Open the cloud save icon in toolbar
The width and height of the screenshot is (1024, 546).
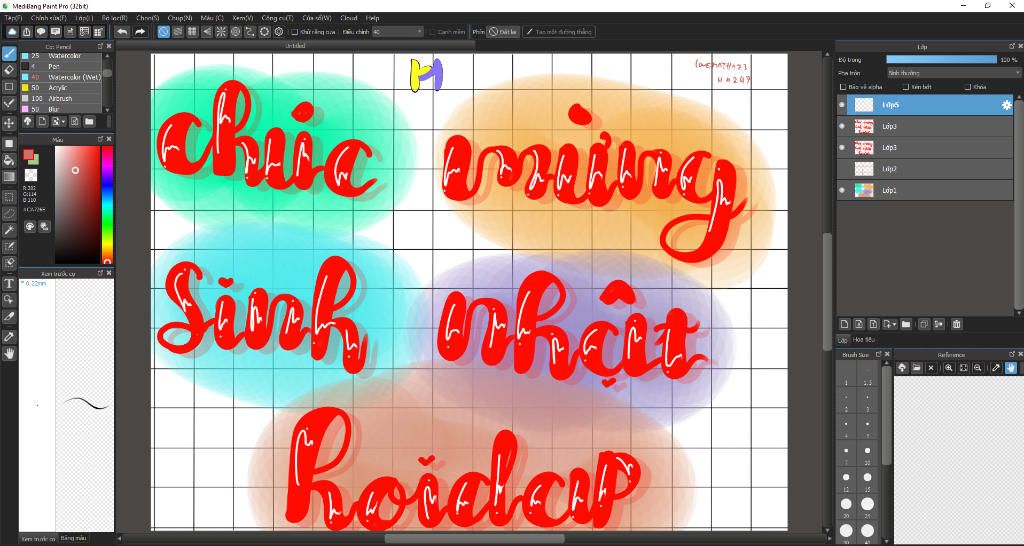(12, 31)
